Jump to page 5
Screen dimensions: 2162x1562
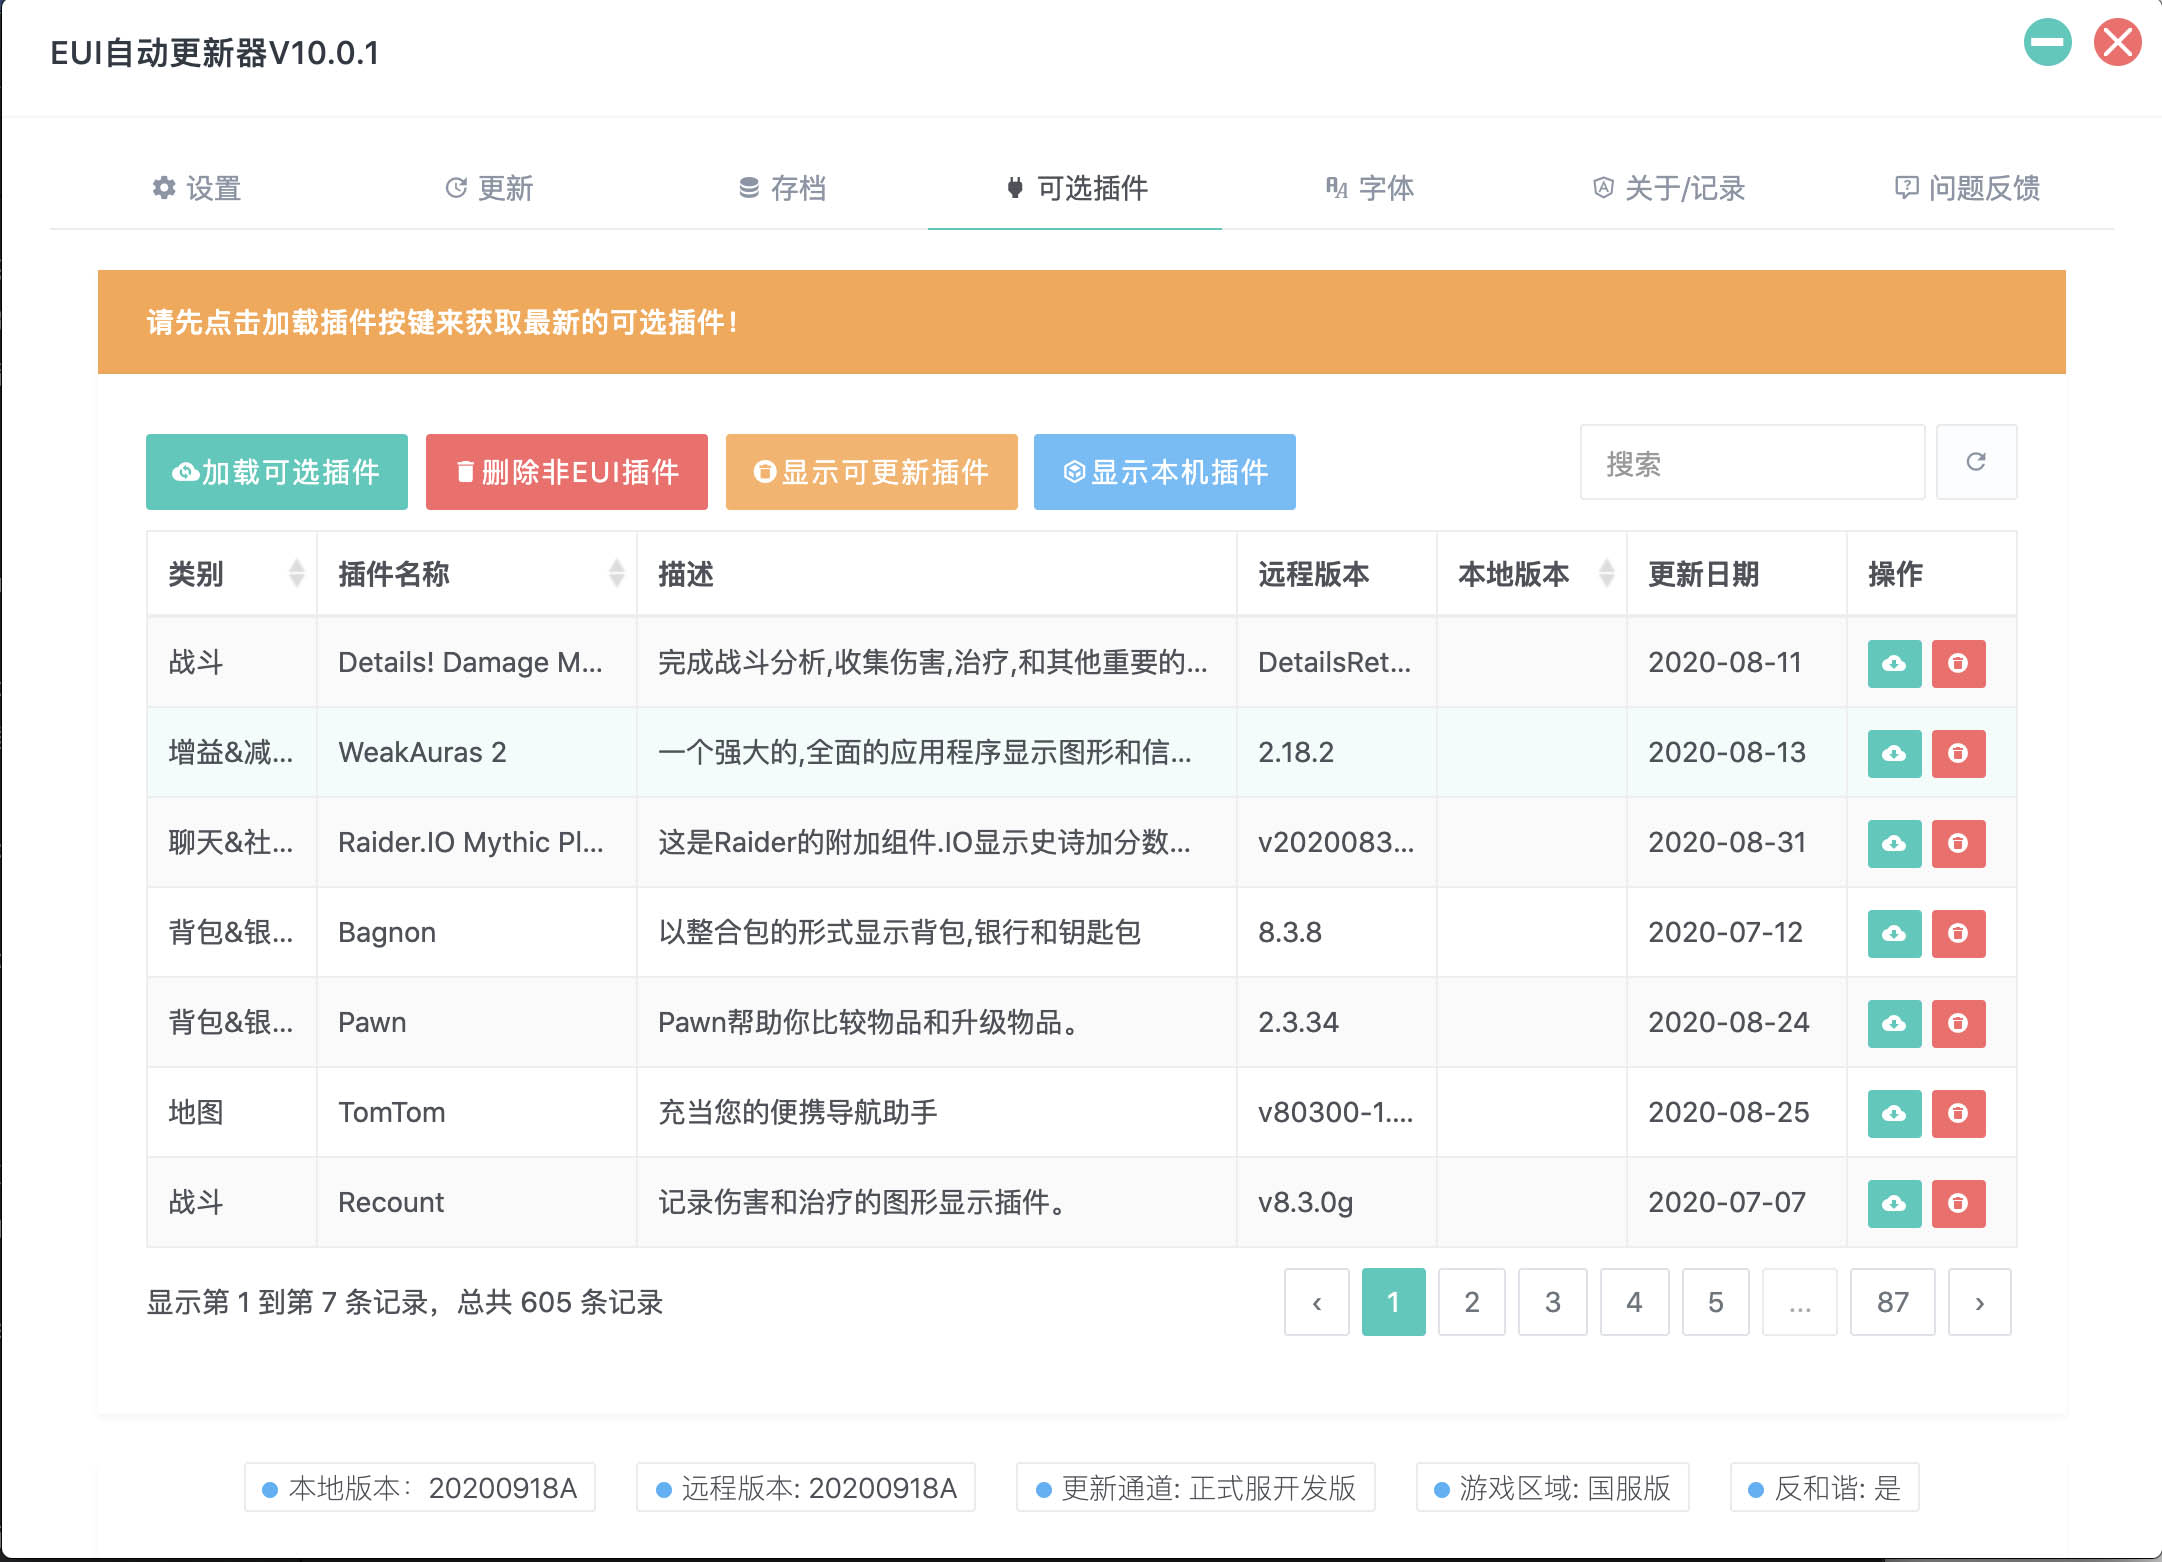(x=1716, y=1302)
